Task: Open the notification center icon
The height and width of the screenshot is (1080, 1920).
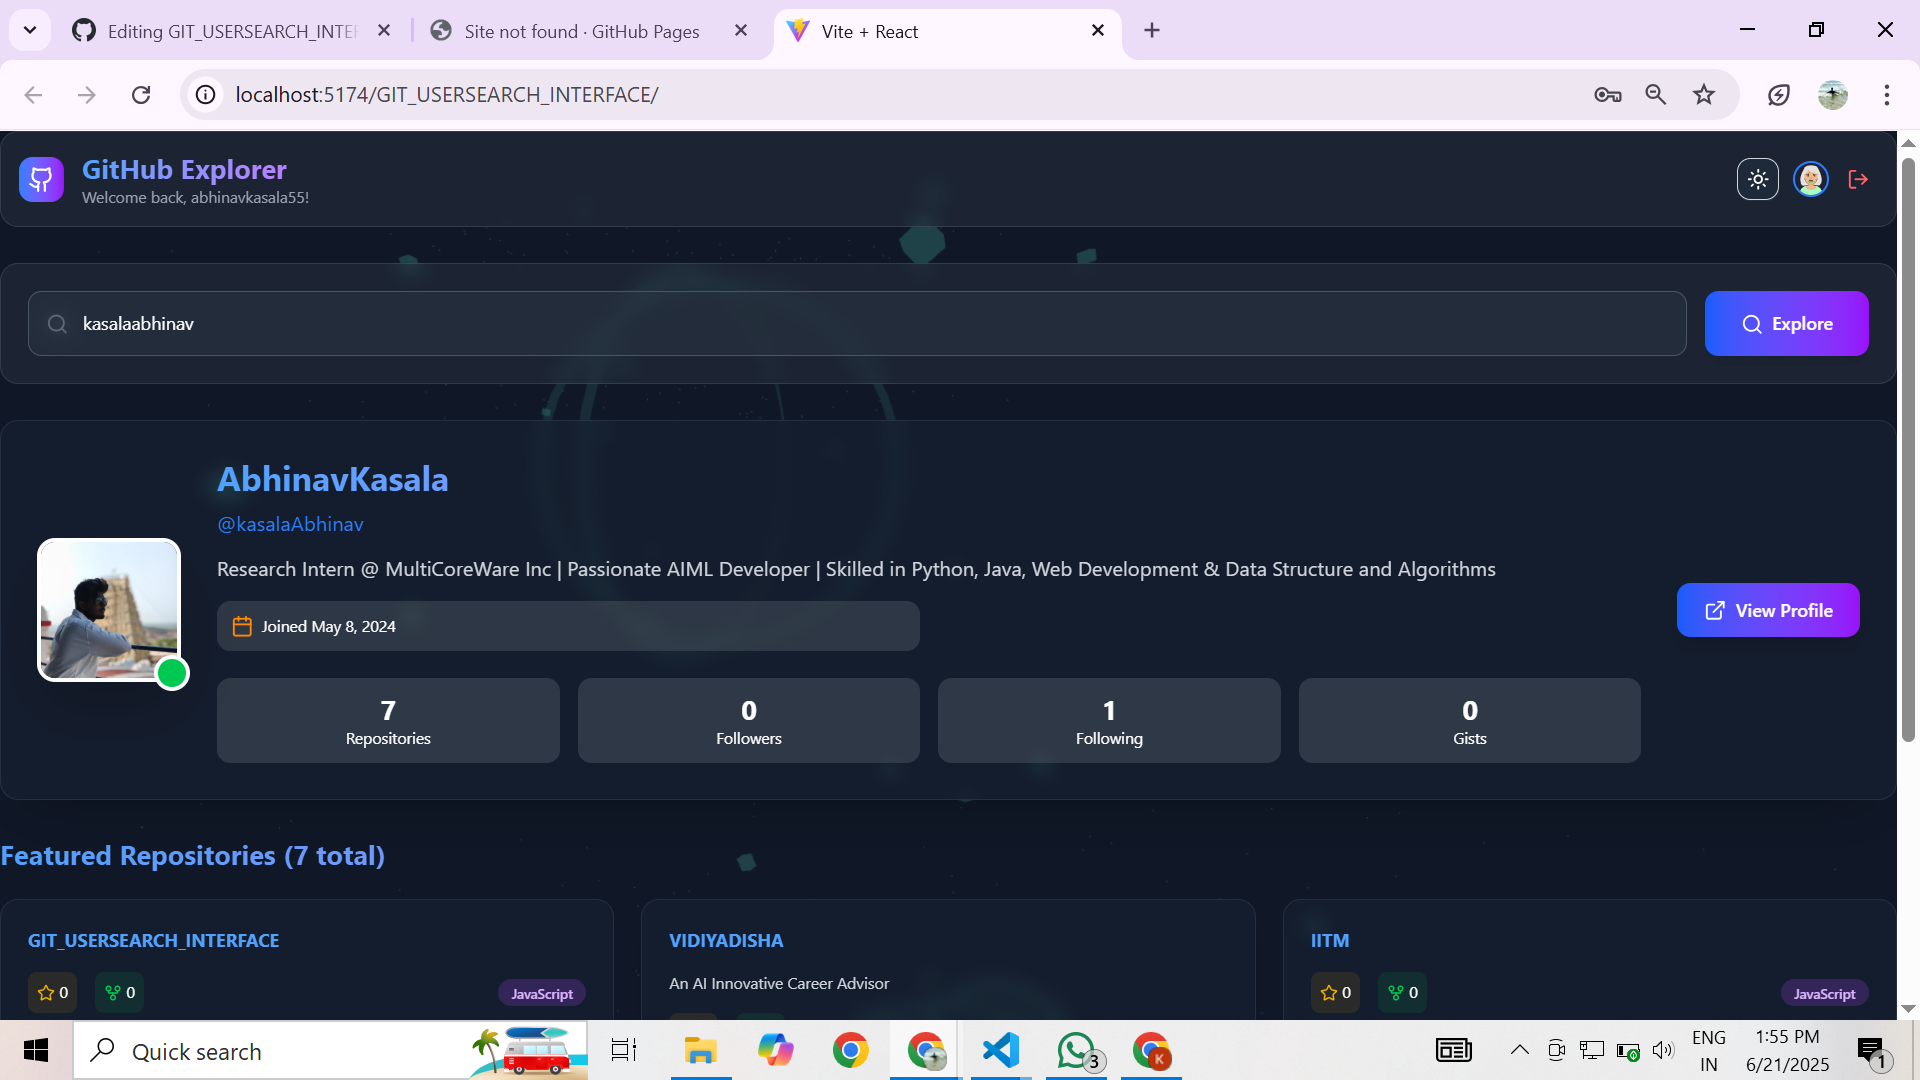Action: [x=1871, y=1051]
